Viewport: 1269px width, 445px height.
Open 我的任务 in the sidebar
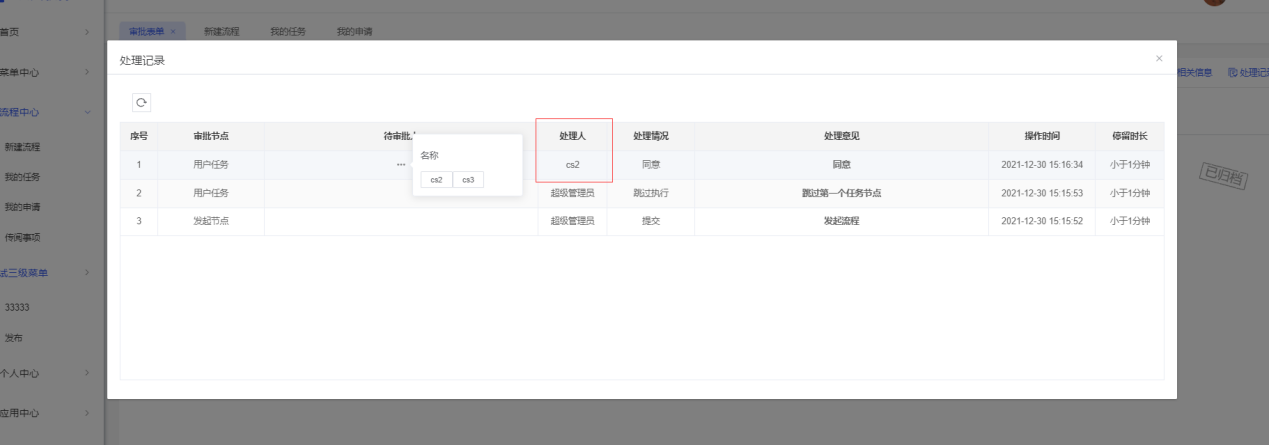tap(22, 177)
